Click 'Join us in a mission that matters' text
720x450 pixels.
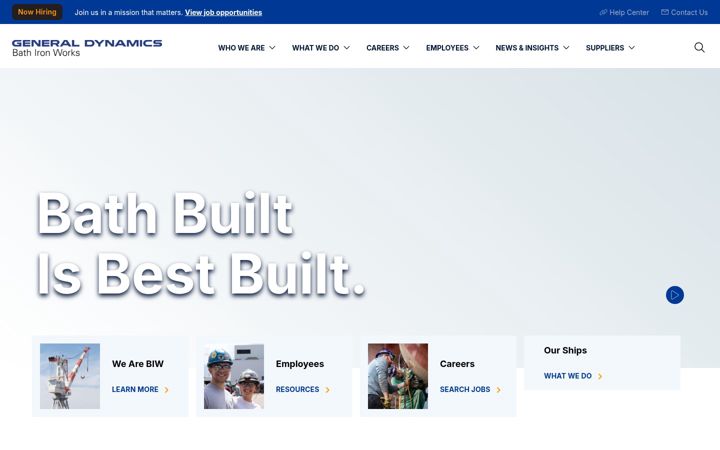coord(129,12)
